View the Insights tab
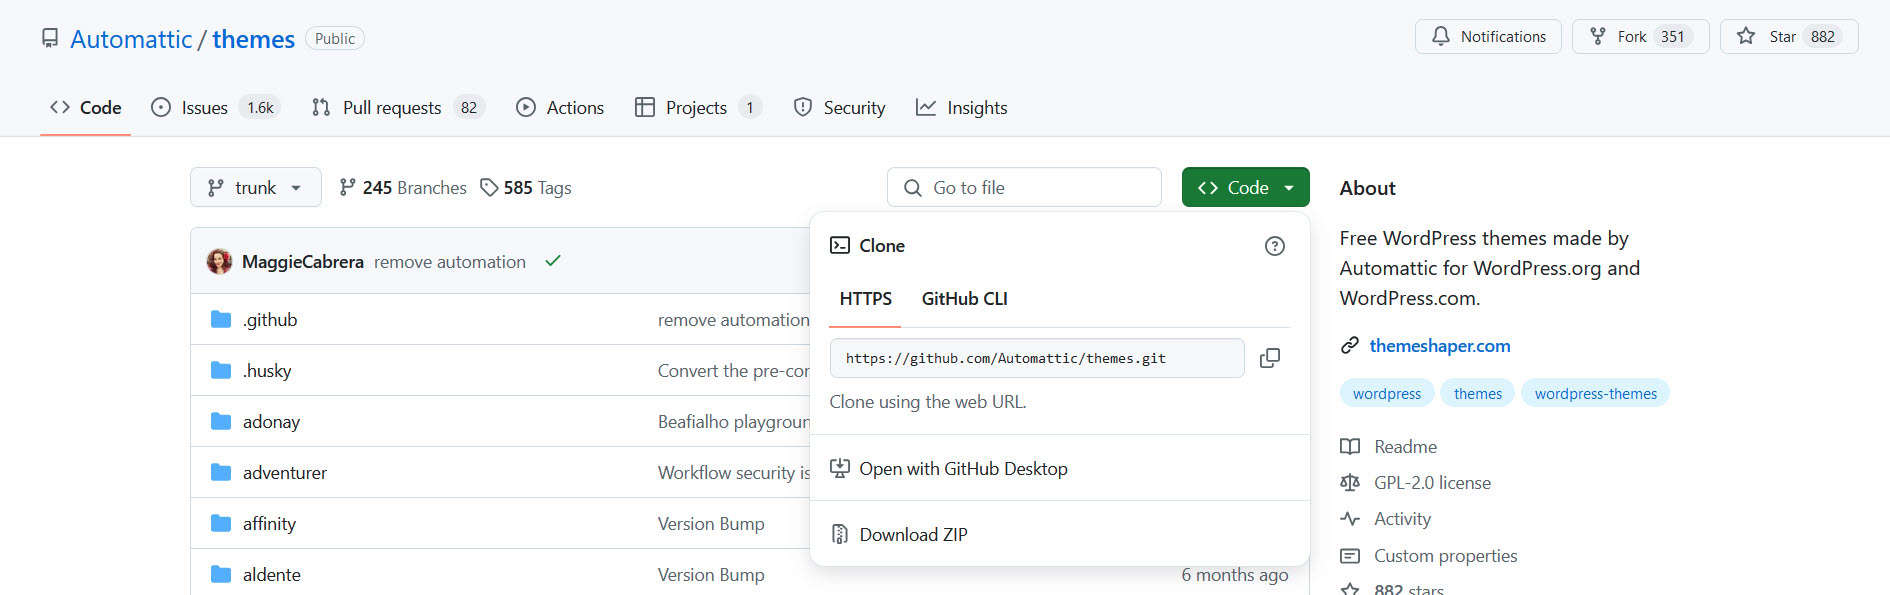 pyautogui.click(x=962, y=107)
